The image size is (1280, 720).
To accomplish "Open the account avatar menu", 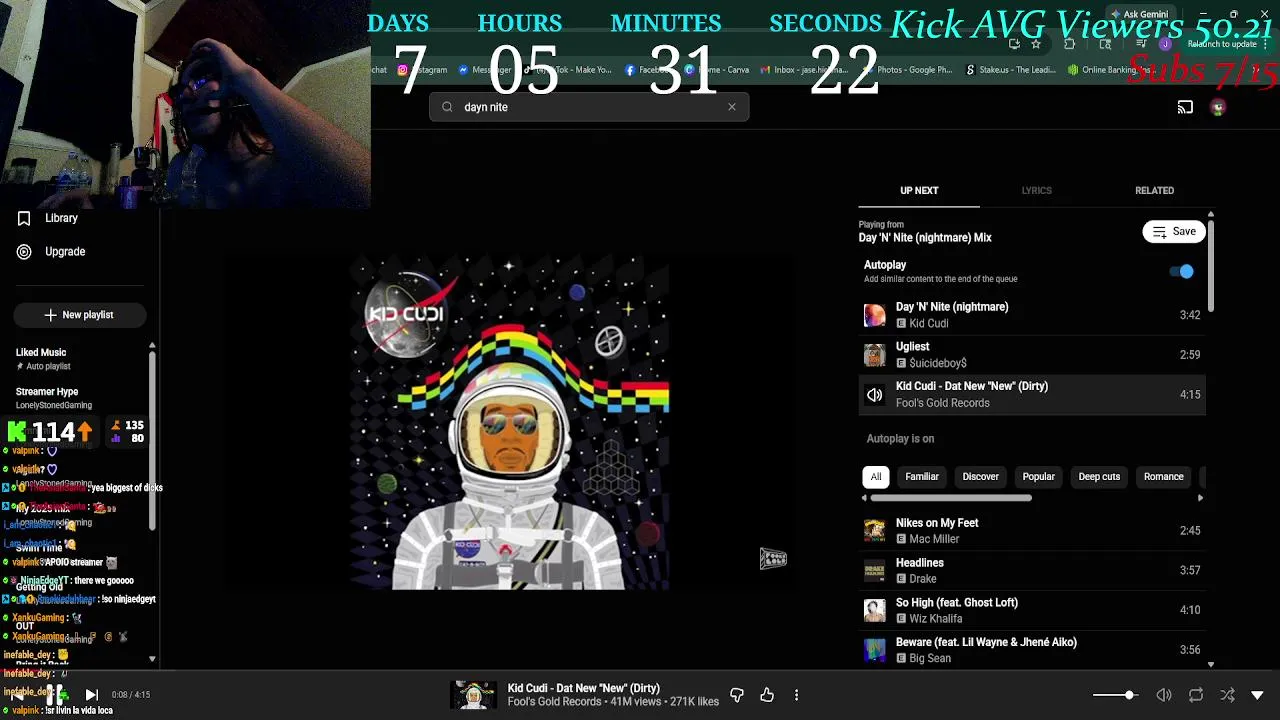I will (1218, 107).
